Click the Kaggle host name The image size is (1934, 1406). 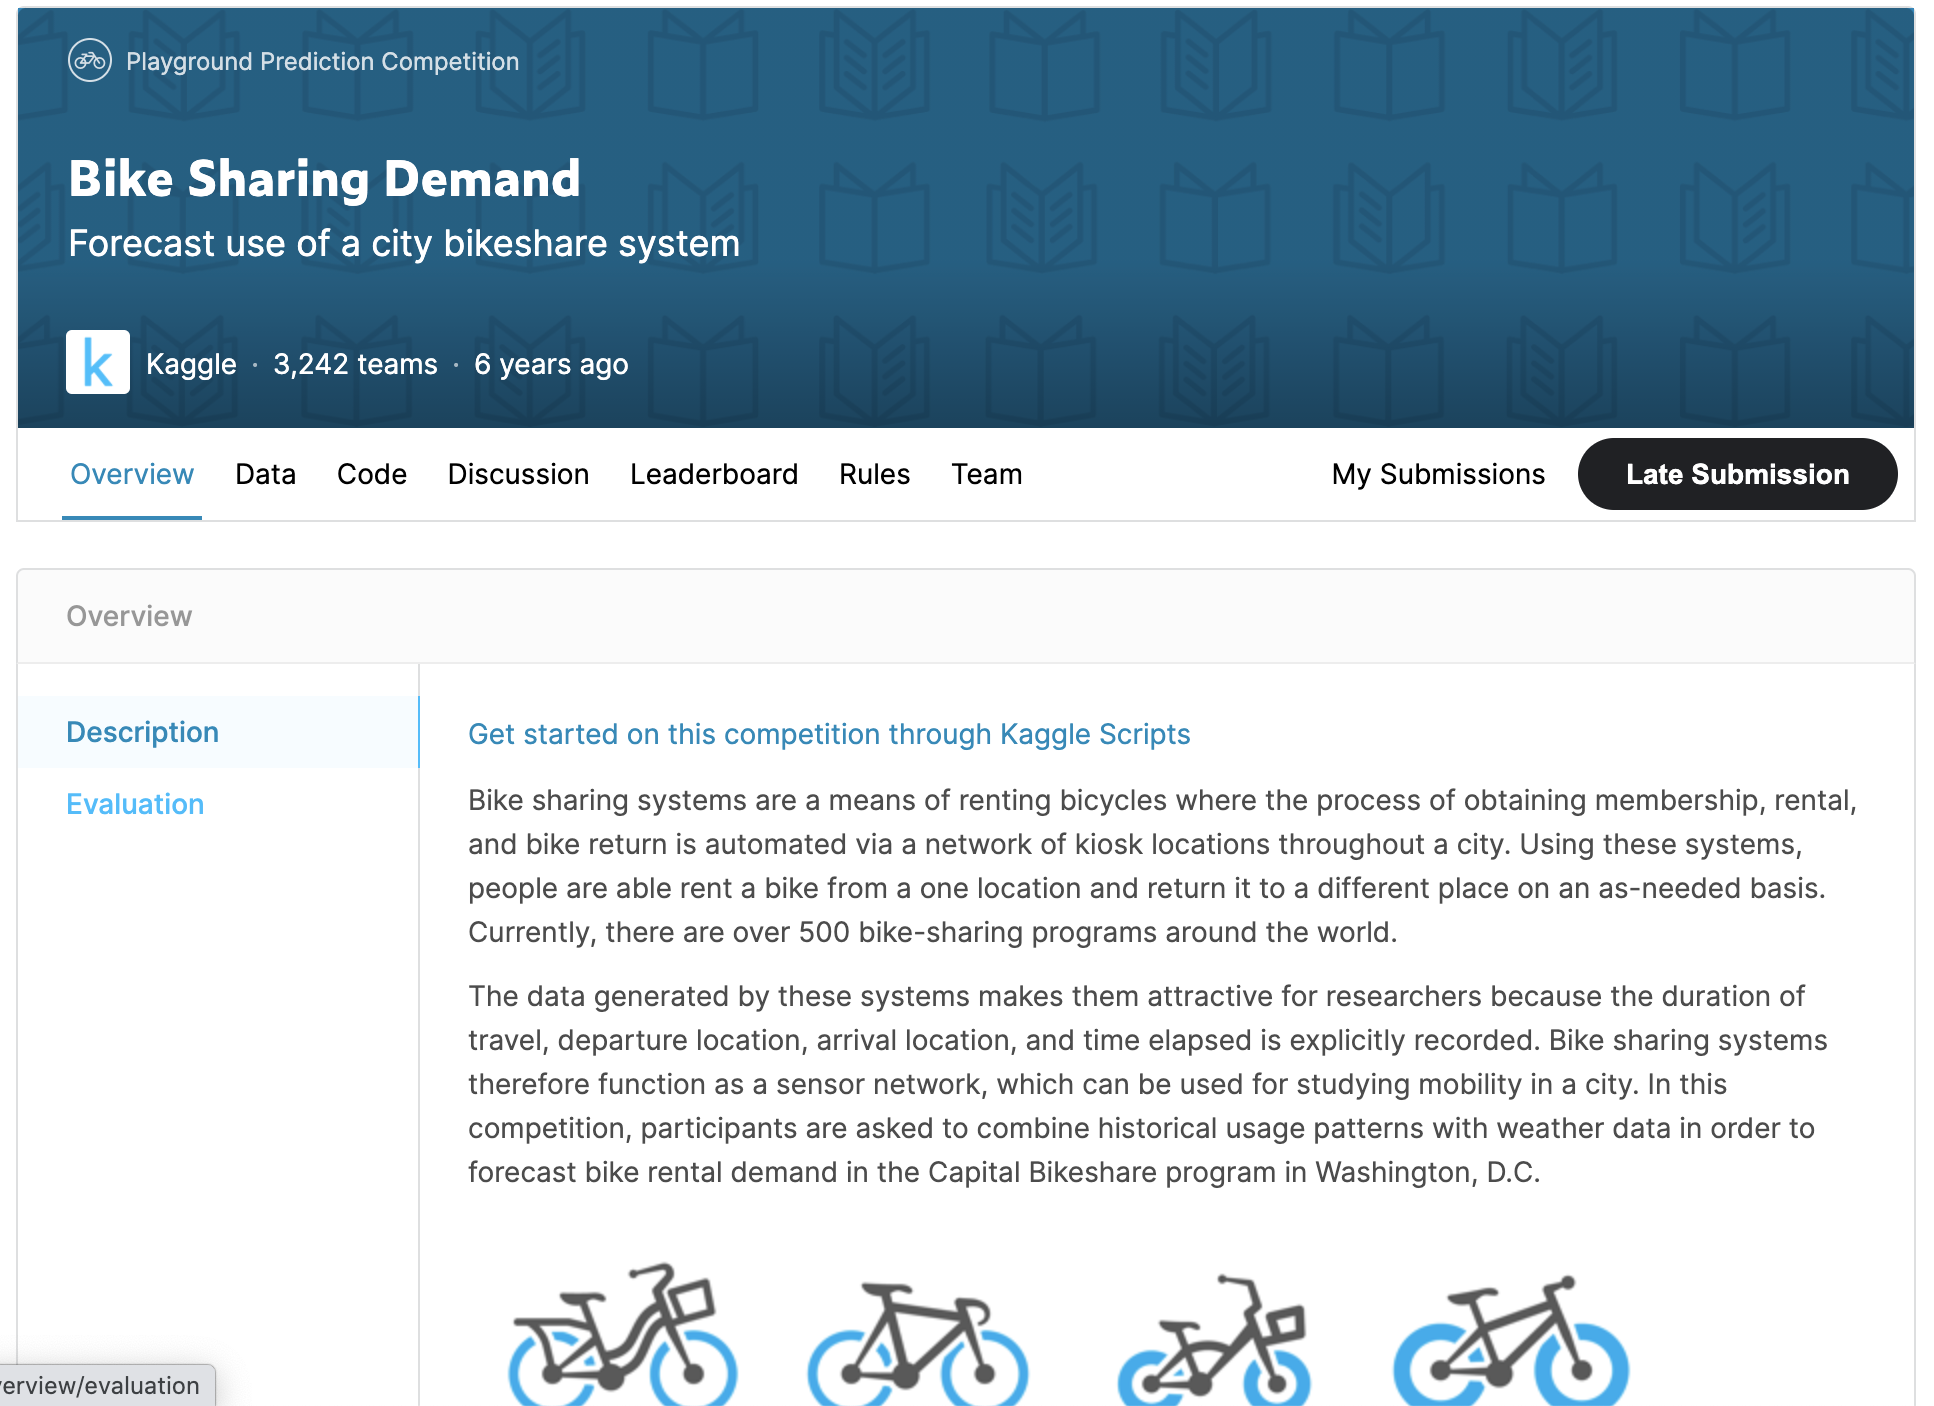(x=191, y=364)
